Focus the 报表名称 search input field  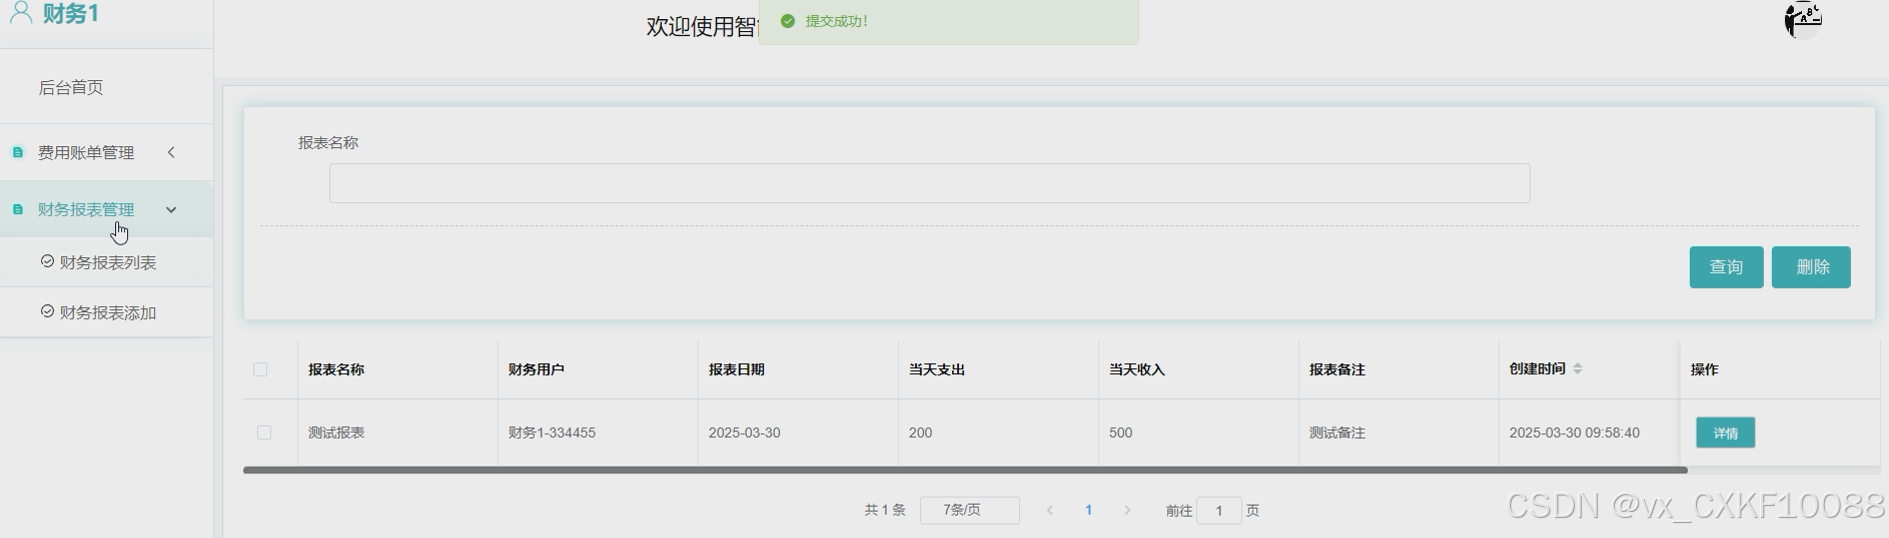point(929,183)
